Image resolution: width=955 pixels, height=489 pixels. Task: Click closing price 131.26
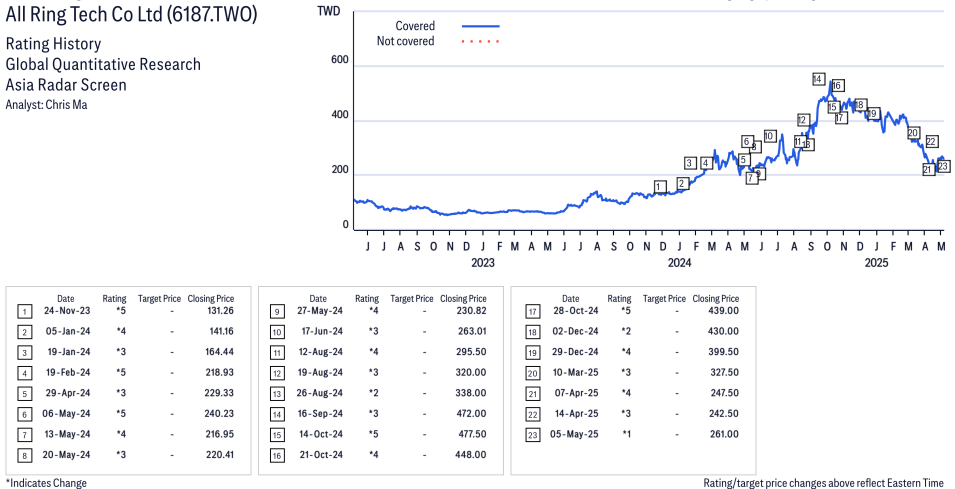coord(220,311)
